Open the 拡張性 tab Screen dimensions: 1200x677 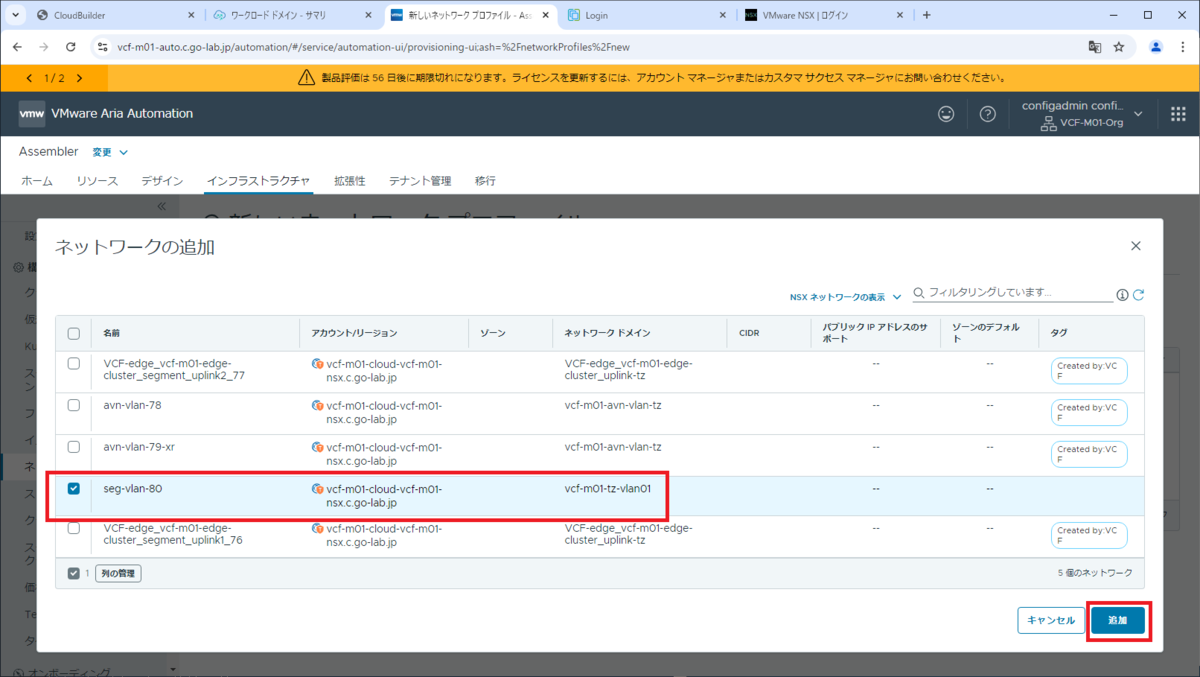pyautogui.click(x=349, y=181)
